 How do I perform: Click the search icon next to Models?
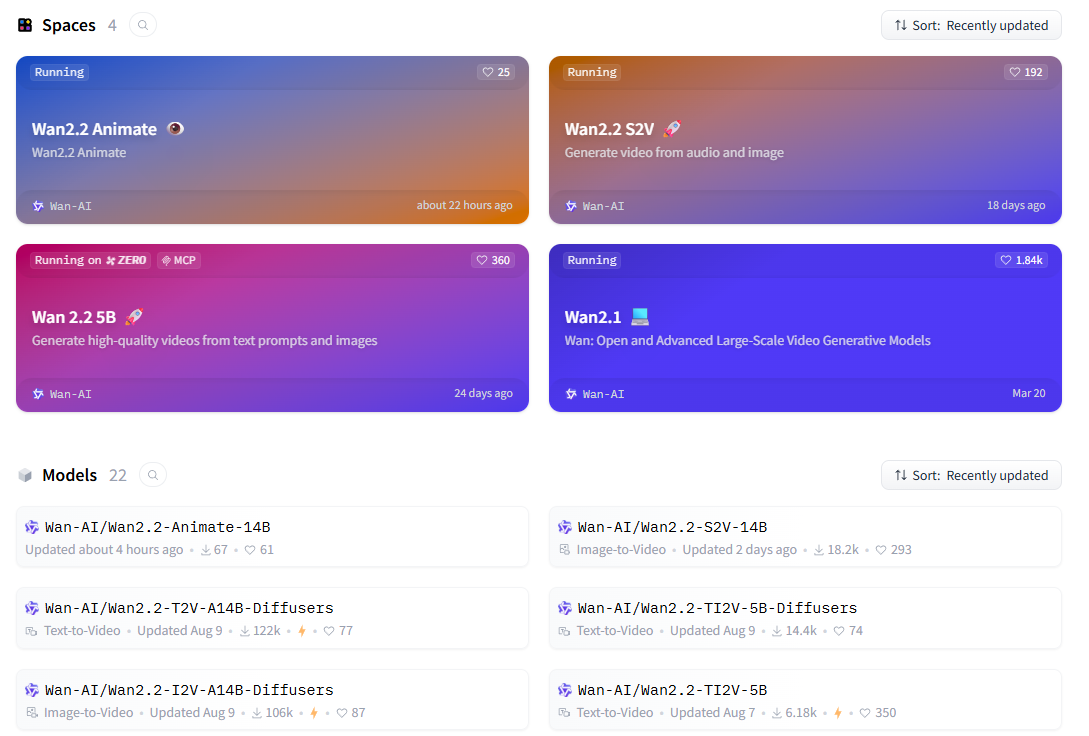(152, 475)
